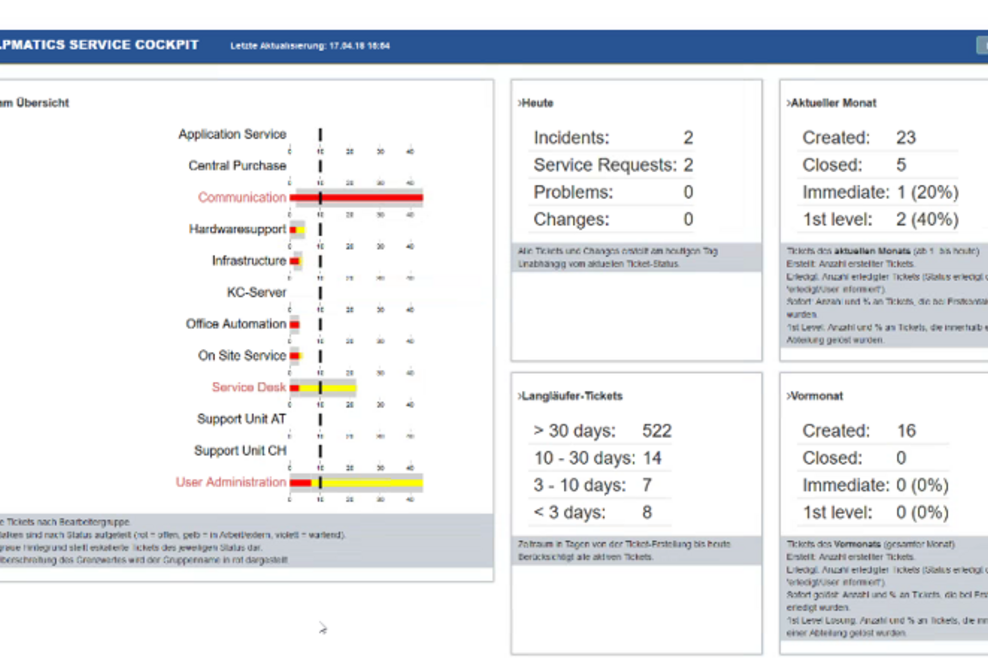The image size is (988, 666).
Task: Select the Team Übersicht heading
Action: tap(34, 102)
